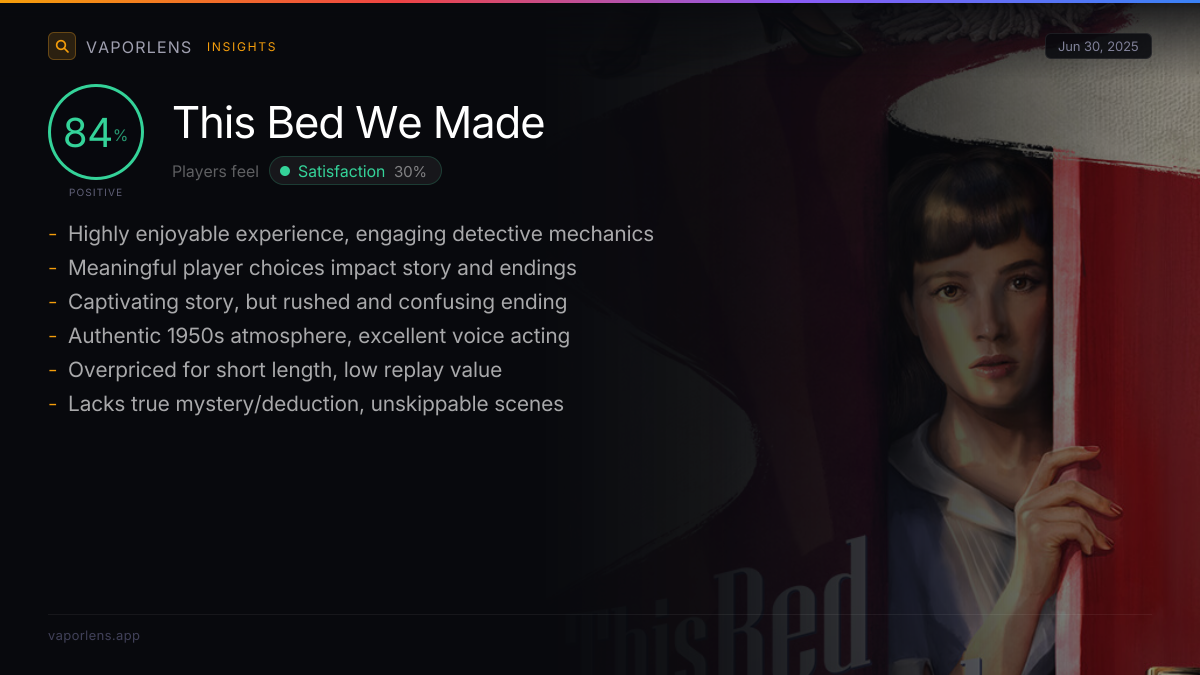Click the green Satisfaction status dot
This screenshot has width=1200, height=675.
[x=285, y=171]
